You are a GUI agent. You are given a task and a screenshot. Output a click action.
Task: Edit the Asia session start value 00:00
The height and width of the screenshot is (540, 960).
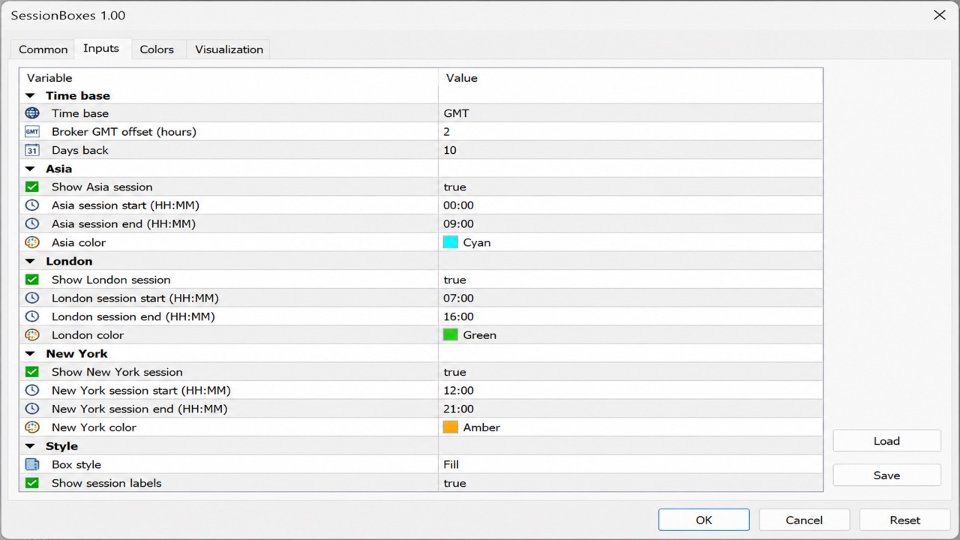[x=630, y=205]
